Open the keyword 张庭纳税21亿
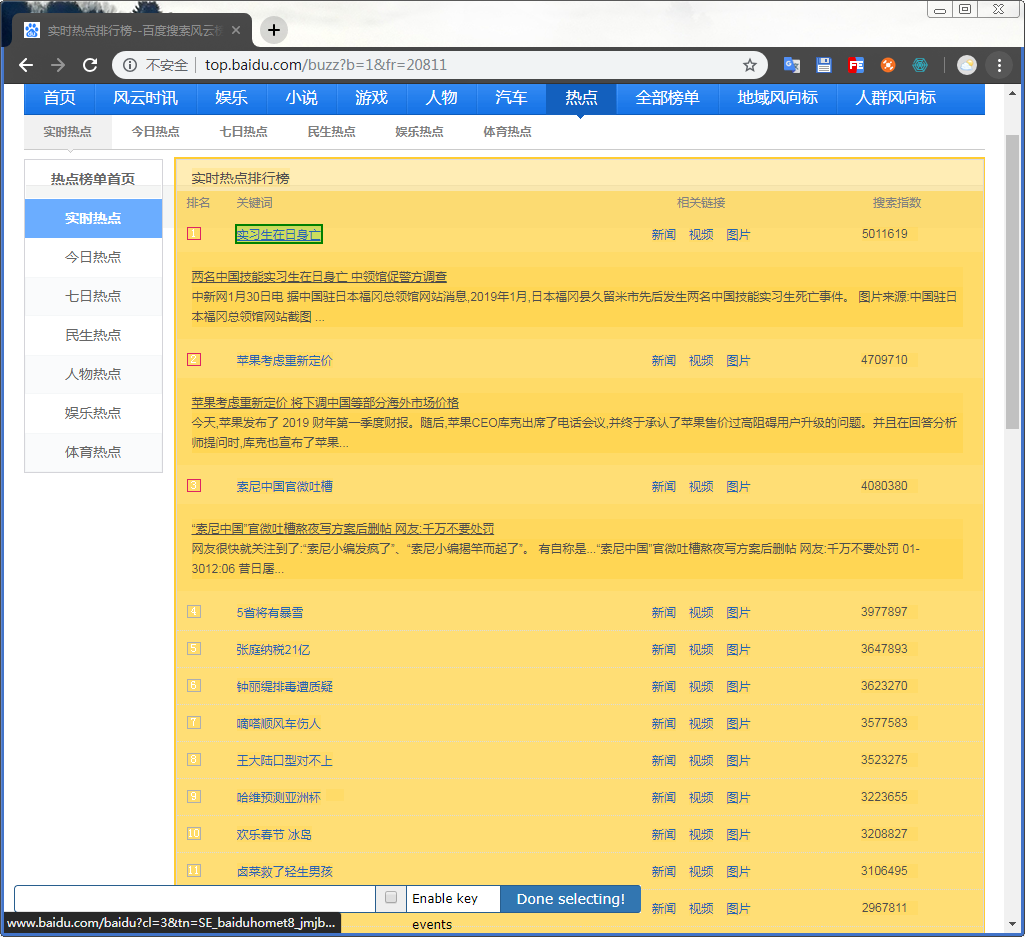Image resolution: width=1025 pixels, height=937 pixels. point(273,650)
